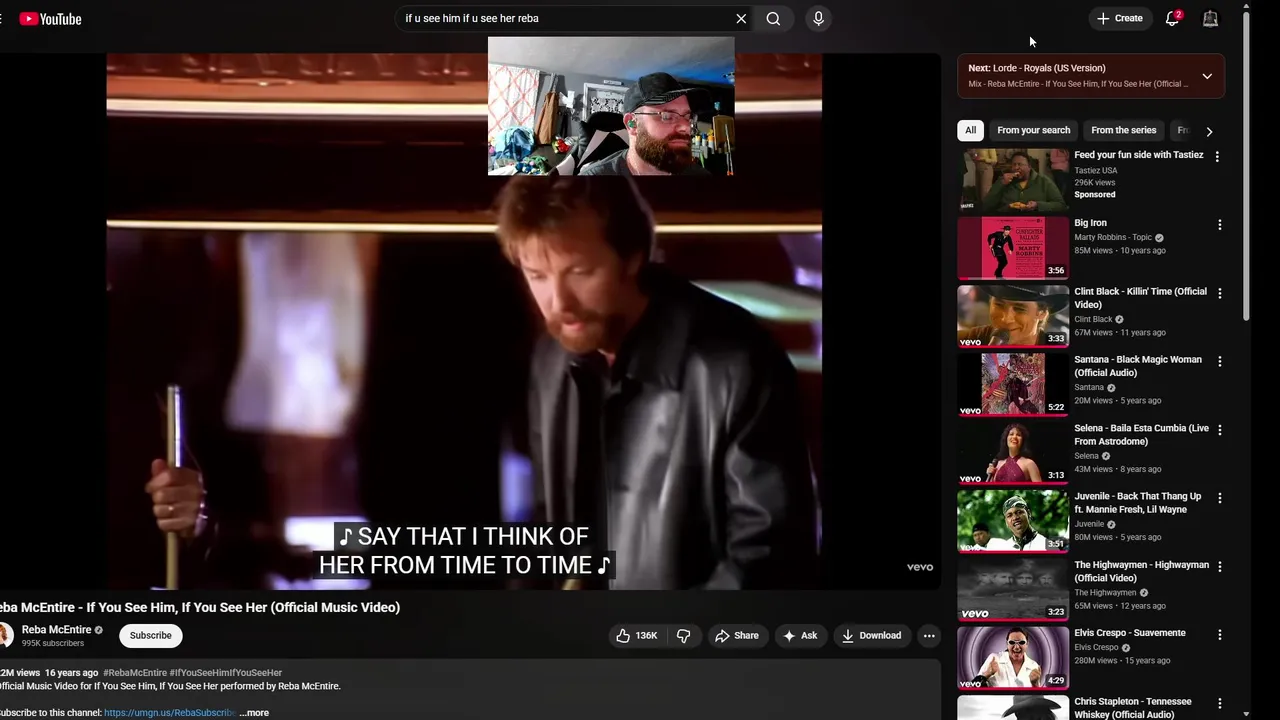
Task: Click the video player to pause
Action: pos(464,320)
